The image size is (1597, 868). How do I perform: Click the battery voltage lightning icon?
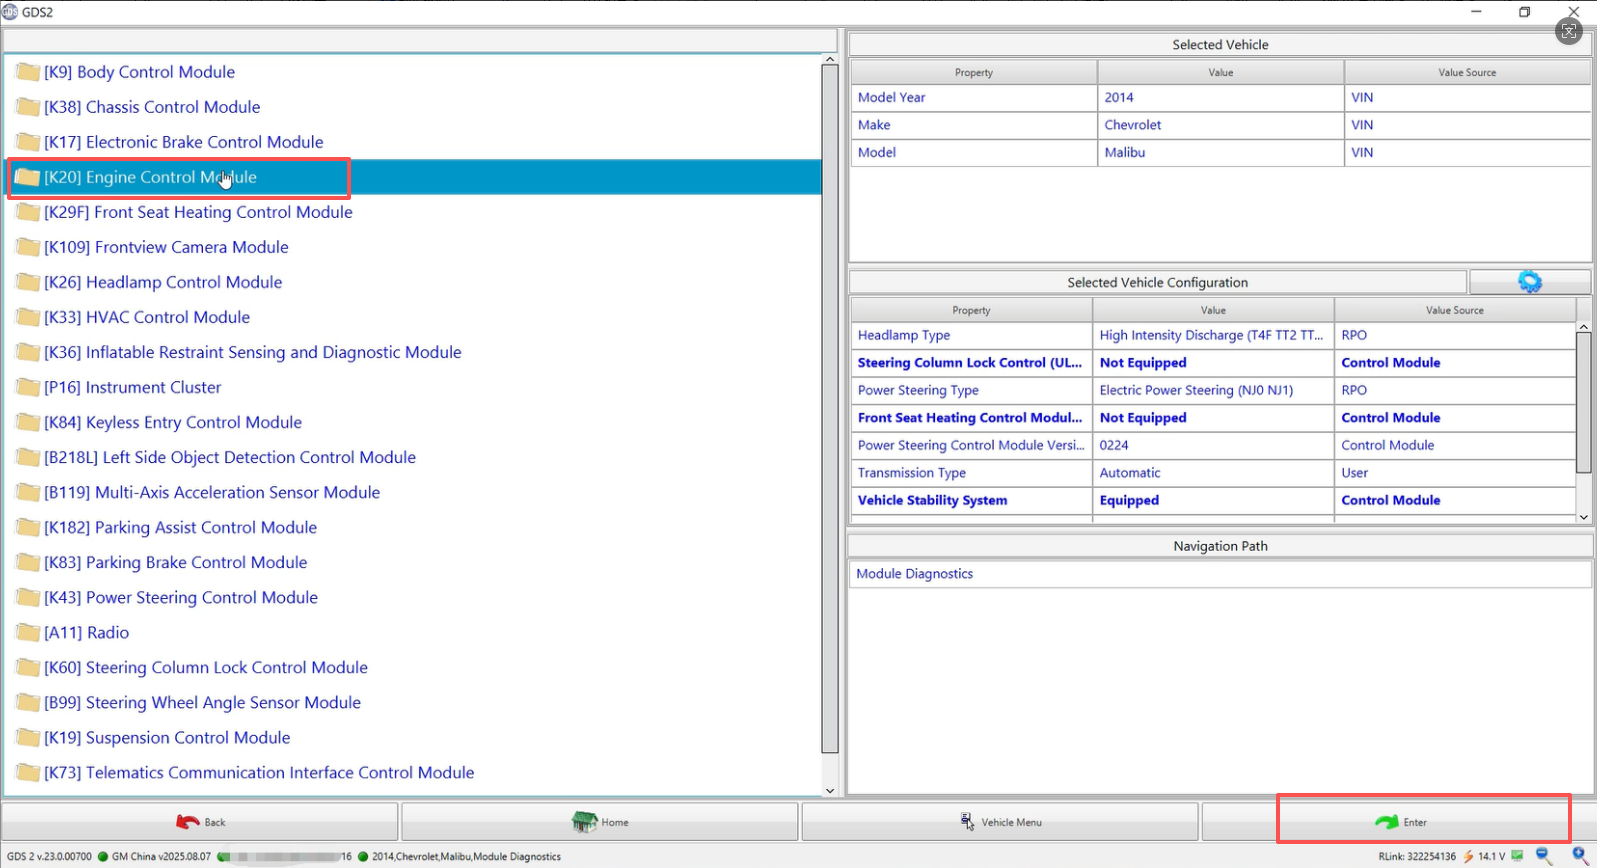pyautogui.click(x=1468, y=856)
